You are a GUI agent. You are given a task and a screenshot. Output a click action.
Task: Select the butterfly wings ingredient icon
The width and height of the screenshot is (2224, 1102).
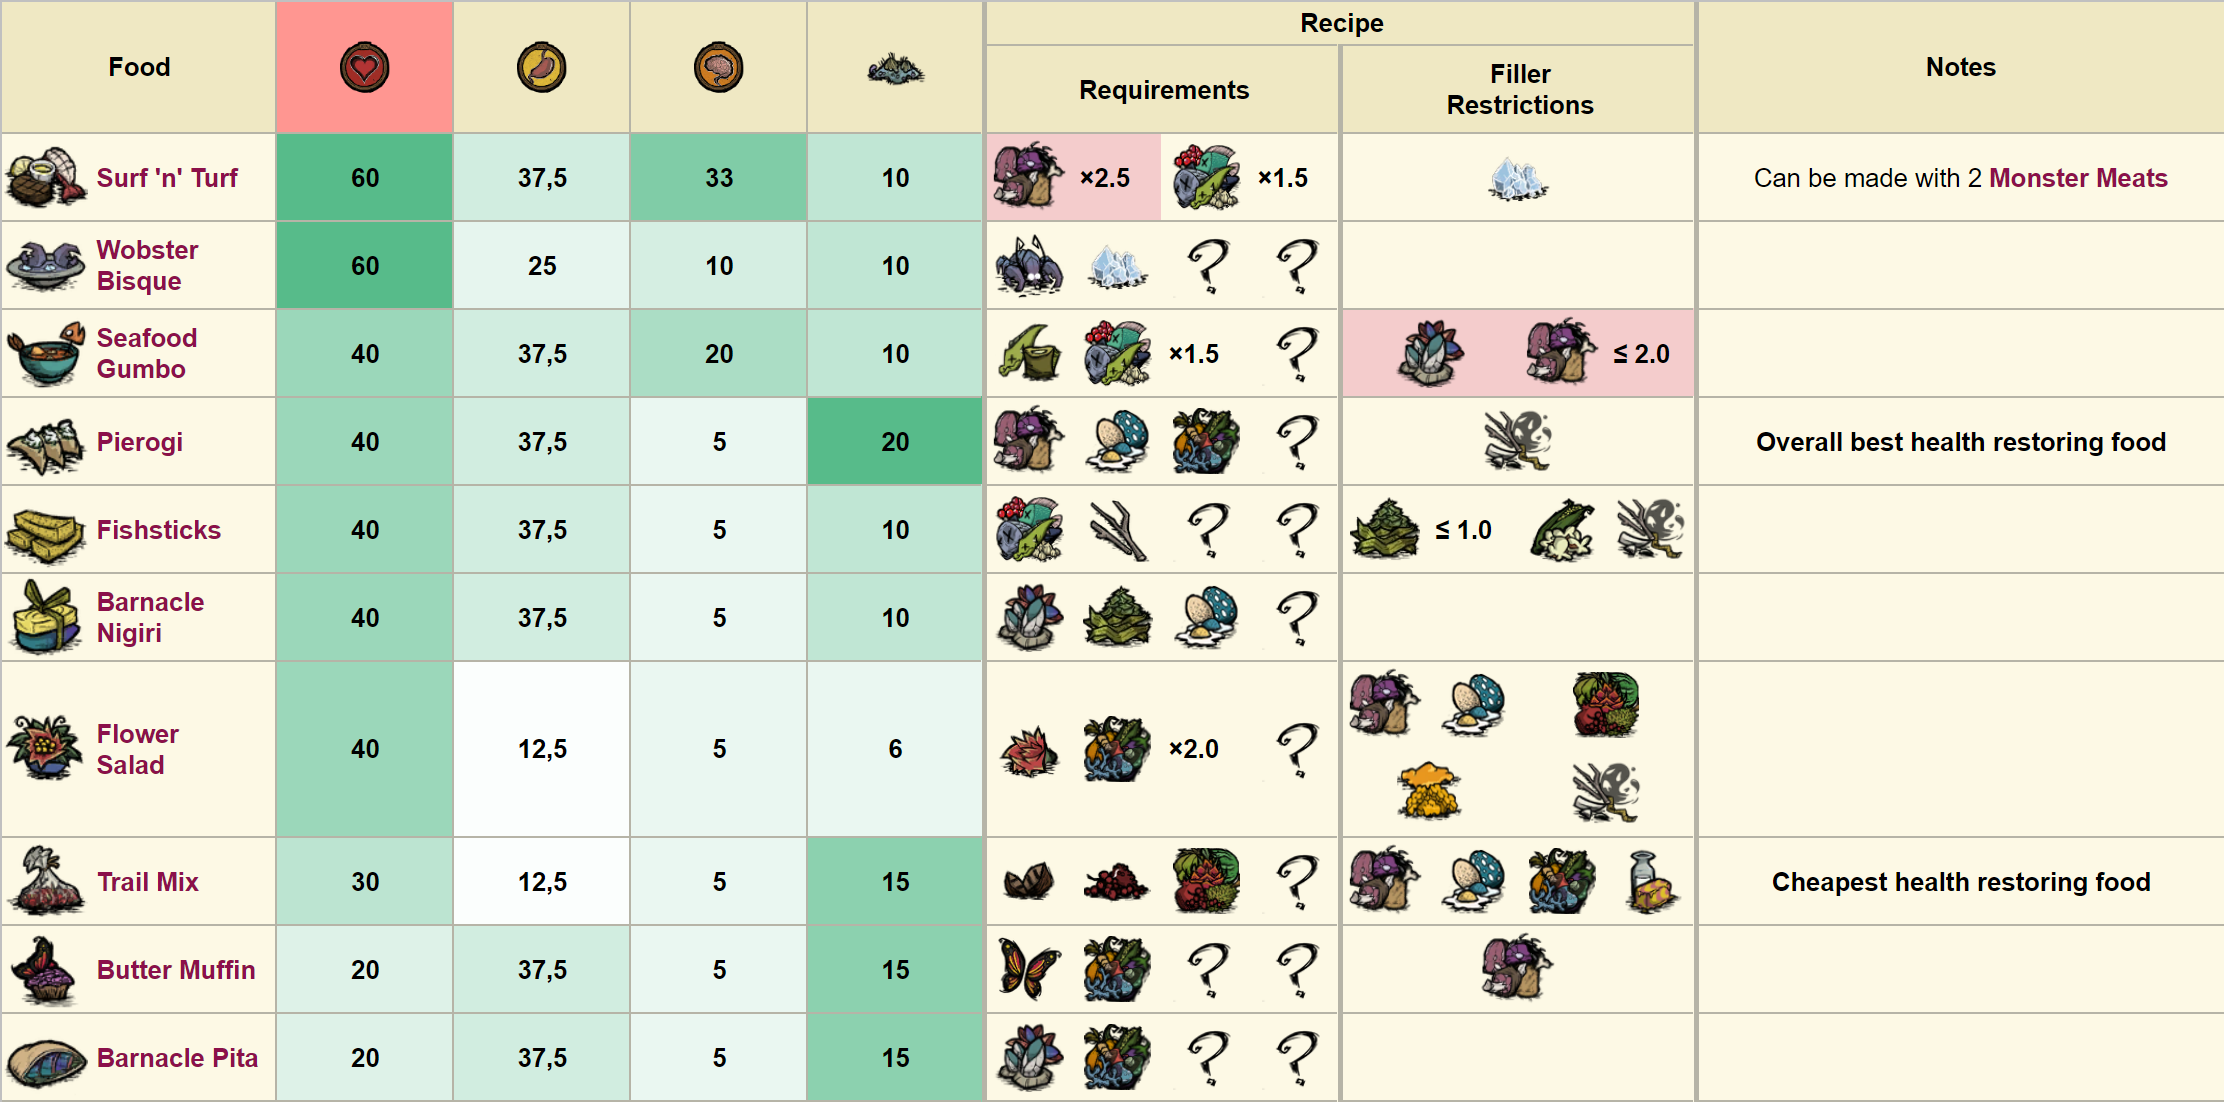[1028, 969]
